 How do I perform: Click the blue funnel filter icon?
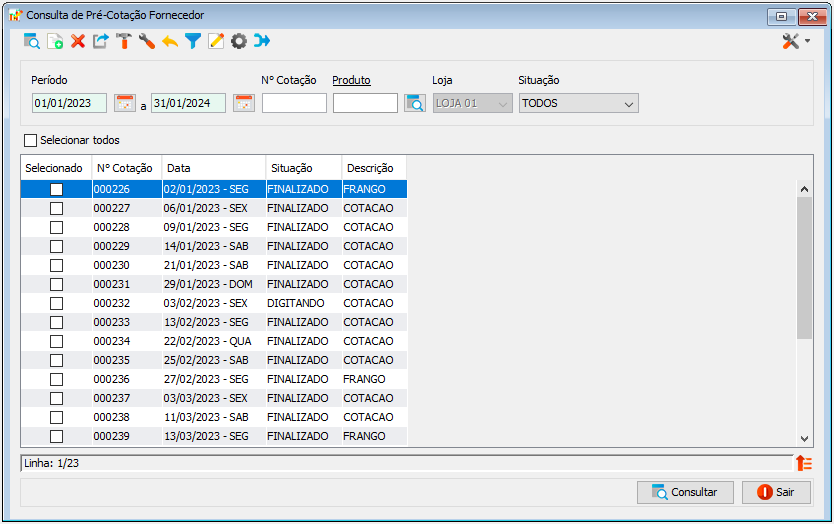[193, 41]
